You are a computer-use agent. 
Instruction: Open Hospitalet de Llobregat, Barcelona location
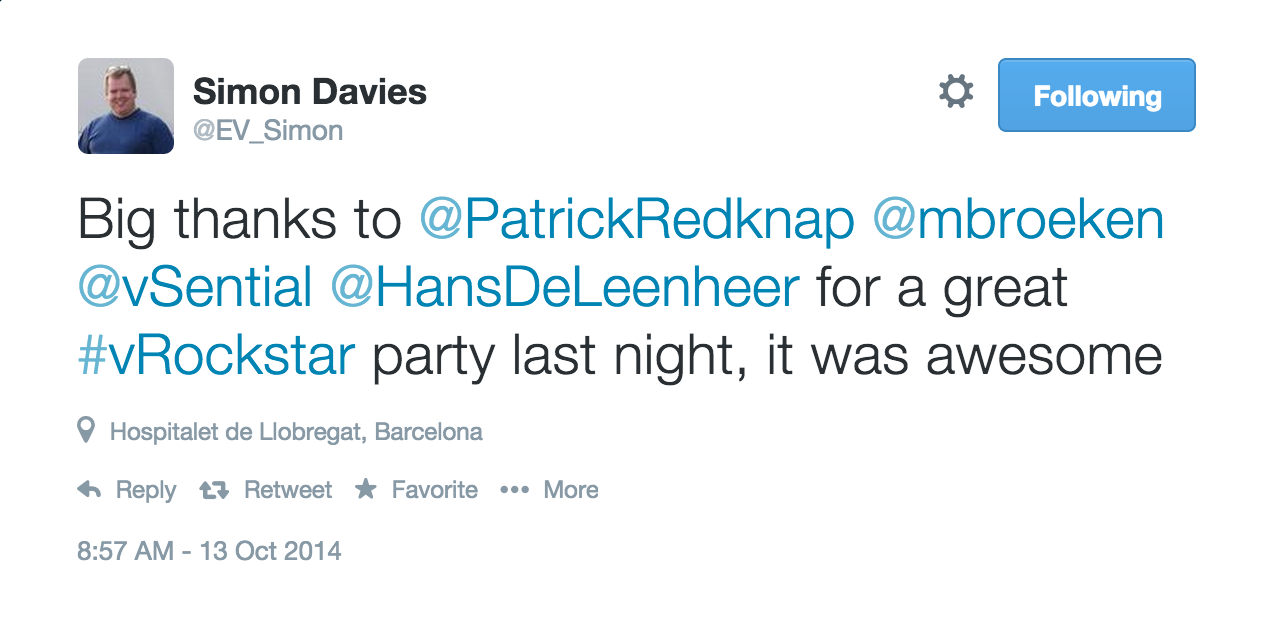[x=296, y=432]
